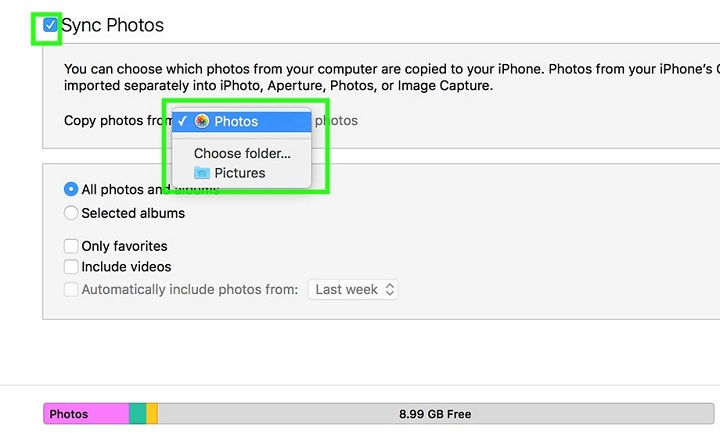Click the Copy photos from label

pyautogui.click(x=118, y=121)
